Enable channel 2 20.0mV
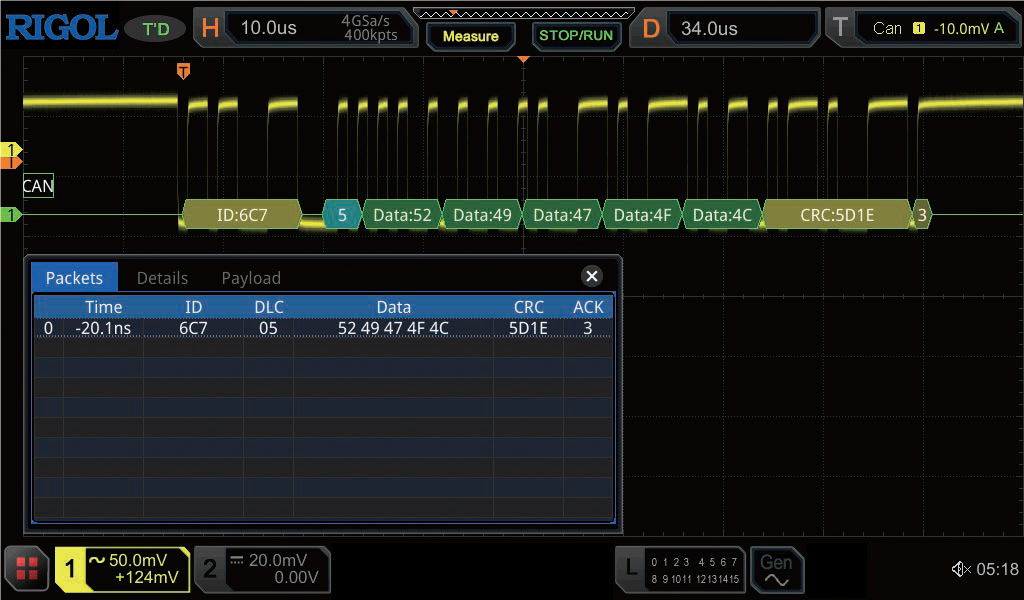The image size is (1024, 600). [x=262, y=569]
